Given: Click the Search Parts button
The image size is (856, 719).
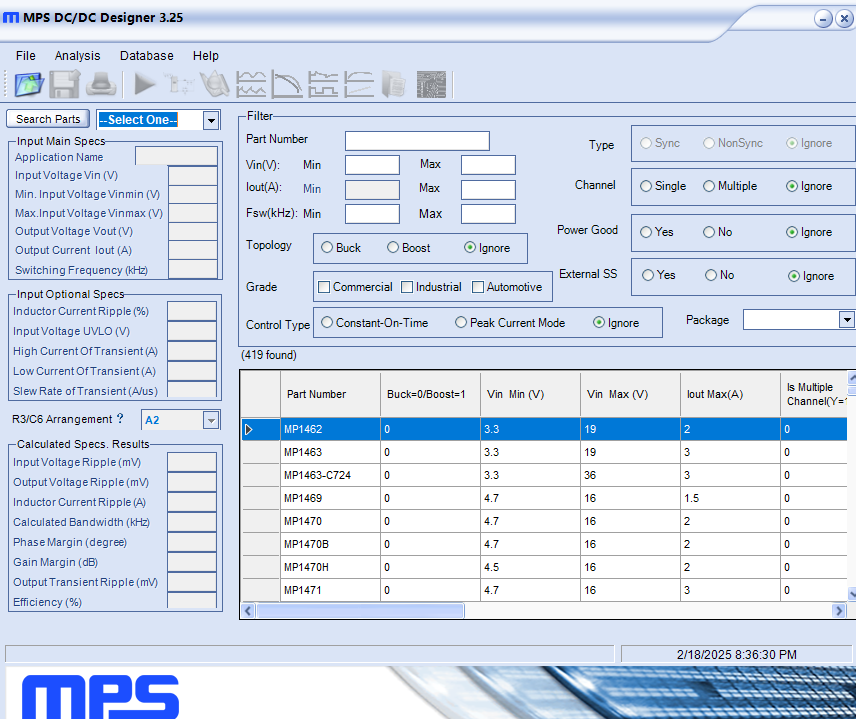Looking at the screenshot, I should click(x=47, y=118).
